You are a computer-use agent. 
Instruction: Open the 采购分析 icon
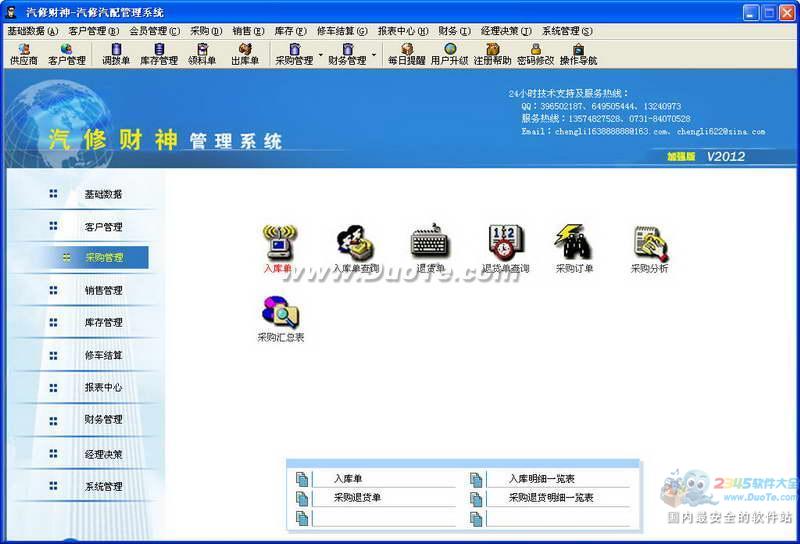(649, 243)
